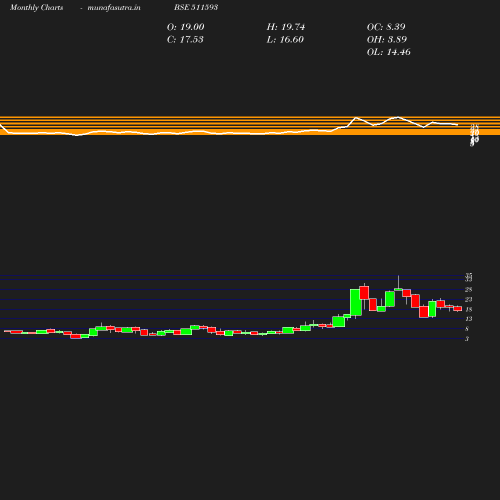This screenshot has width=500, height=500.
Task: Click the '23' price axis label
Action: pyautogui.click(x=468, y=299)
